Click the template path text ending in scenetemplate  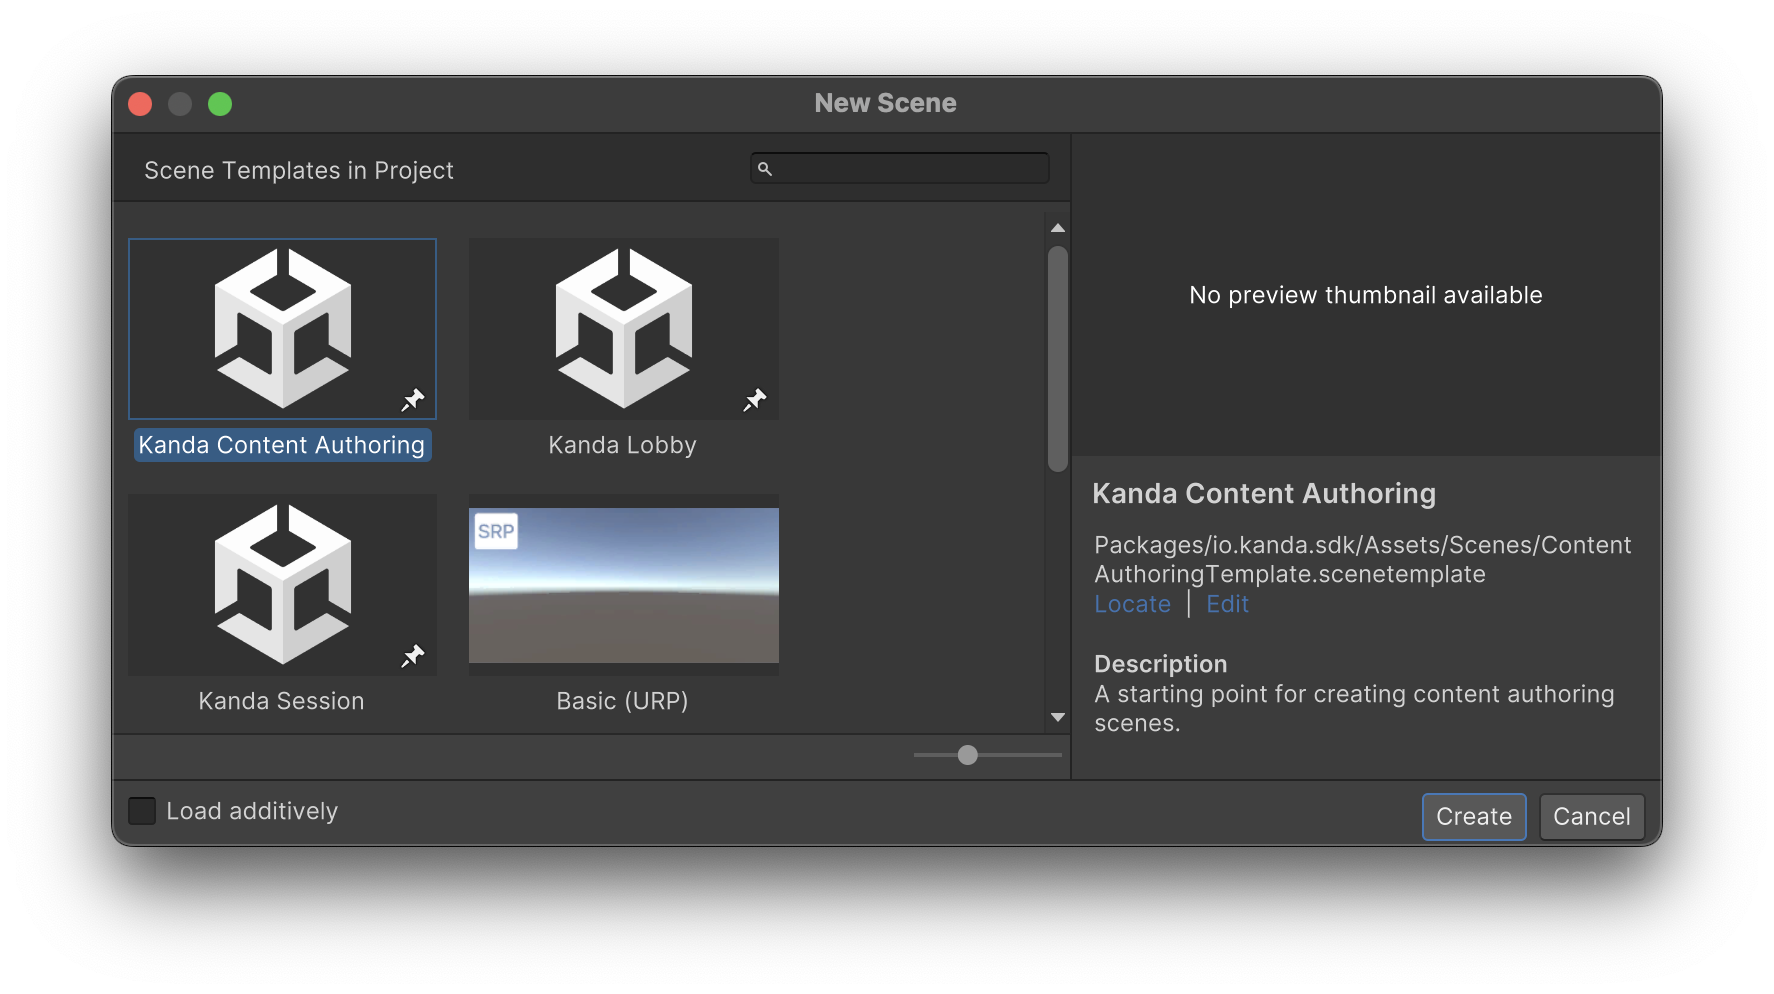tap(1362, 559)
